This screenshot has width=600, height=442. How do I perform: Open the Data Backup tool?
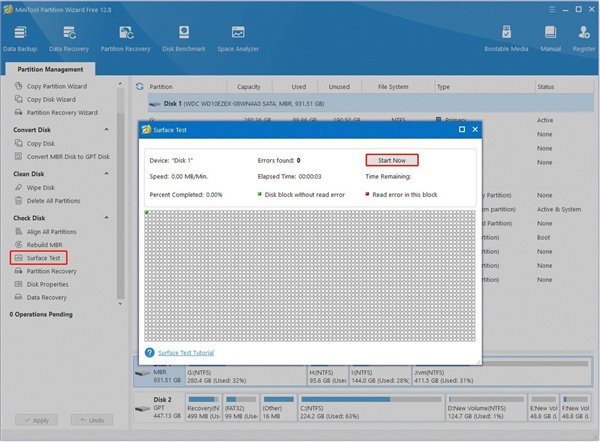(x=20, y=39)
